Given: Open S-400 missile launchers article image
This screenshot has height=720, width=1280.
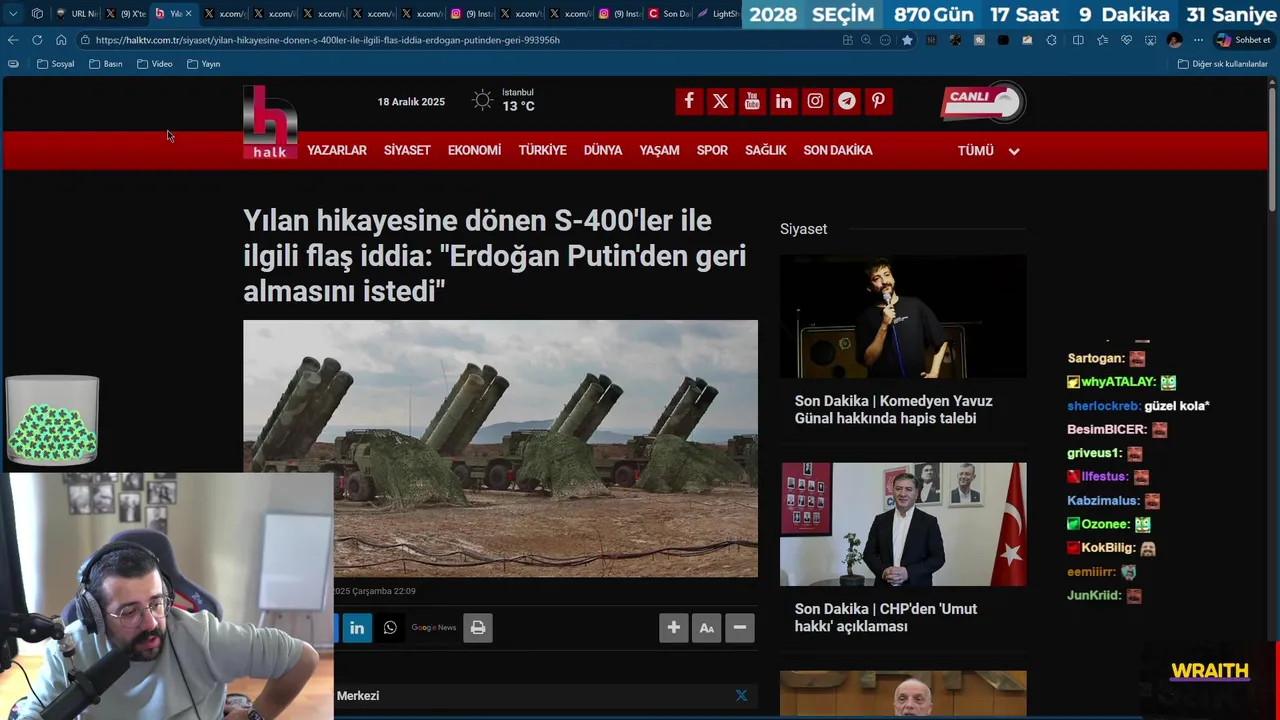Looking at the screenshot, I should [500, 448].
